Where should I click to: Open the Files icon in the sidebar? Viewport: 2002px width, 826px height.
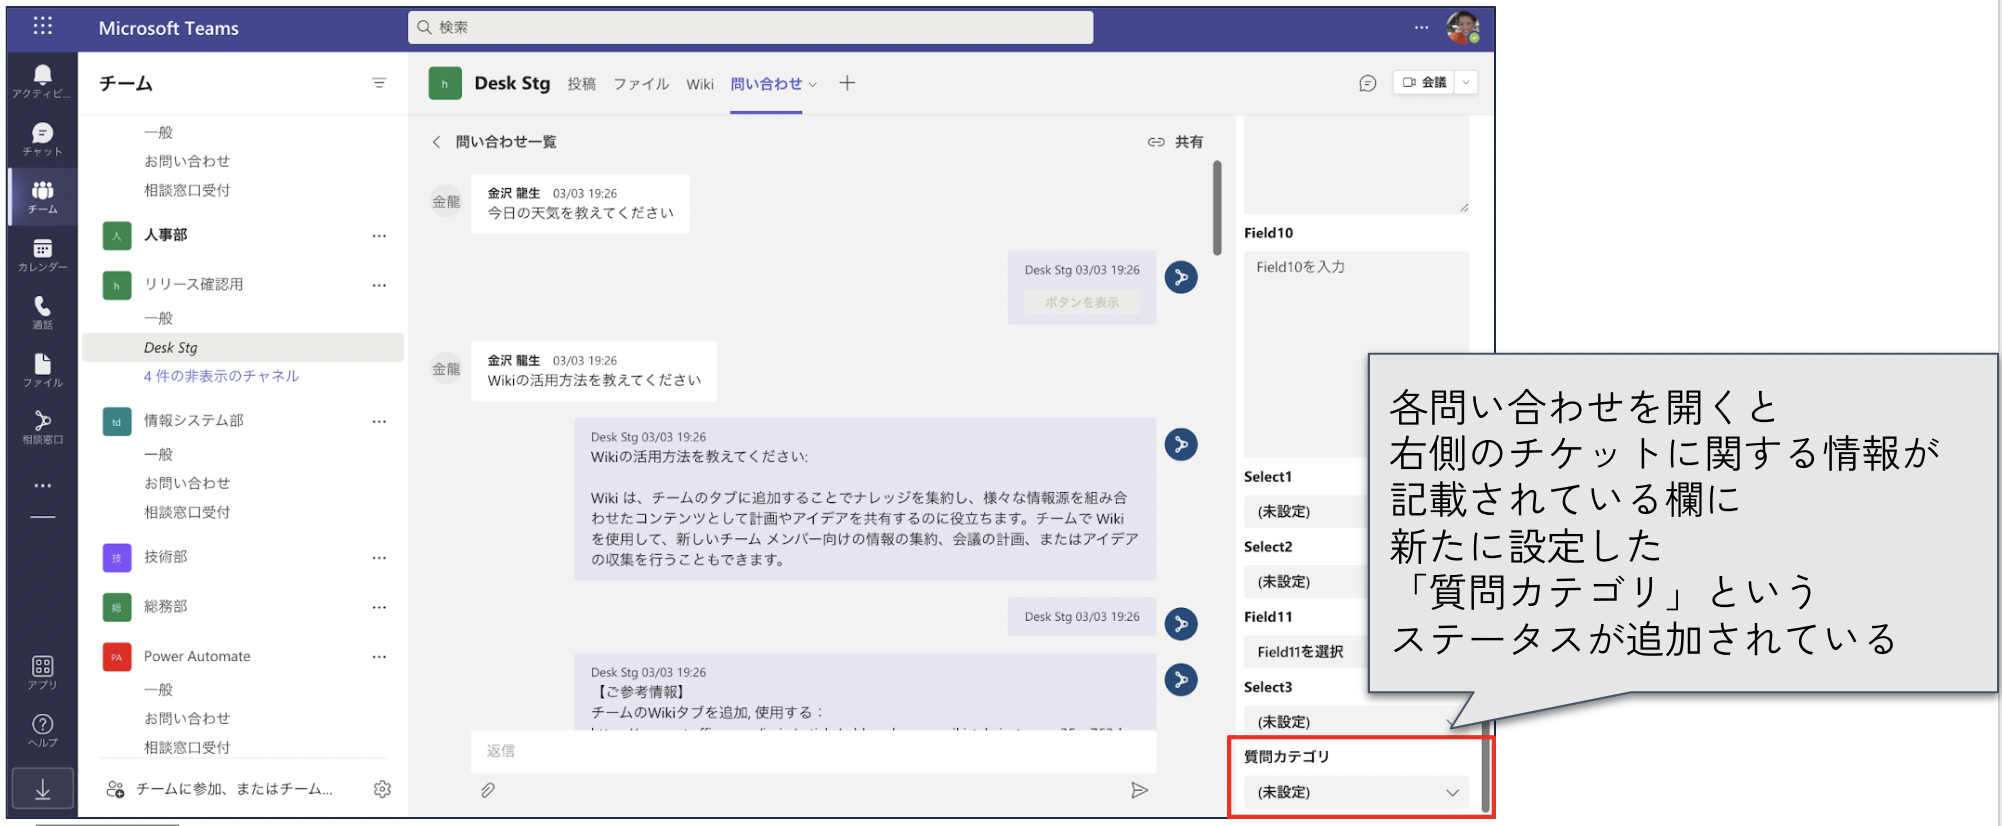(x=42, y=370)
